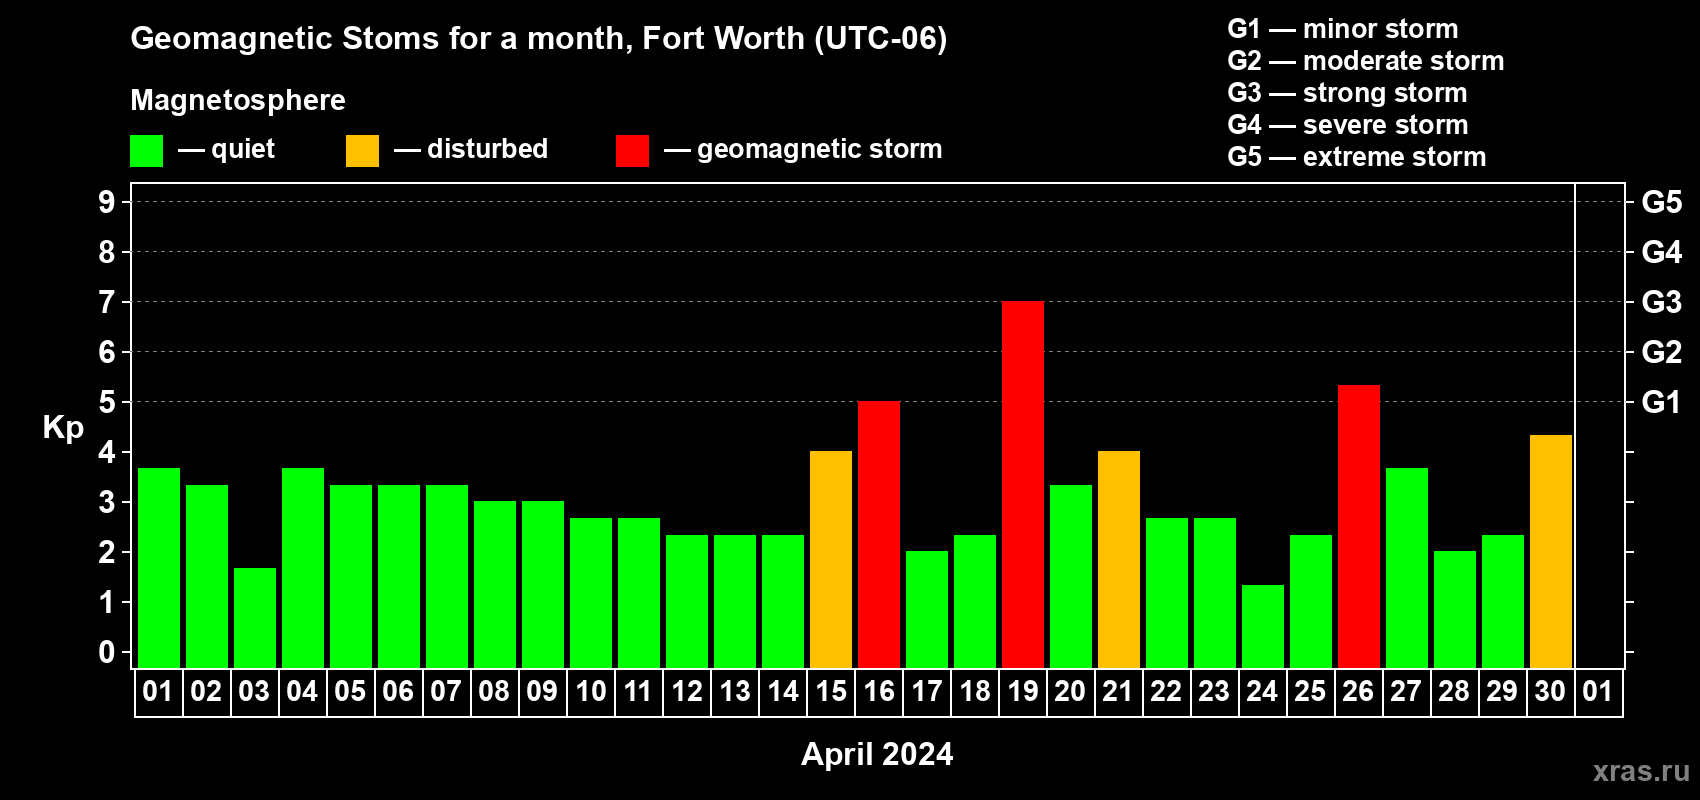Screen dimensions: 1700x800
Task: Click the green bar for April 03
Action: pyautogui.click(x=255, y=618)
